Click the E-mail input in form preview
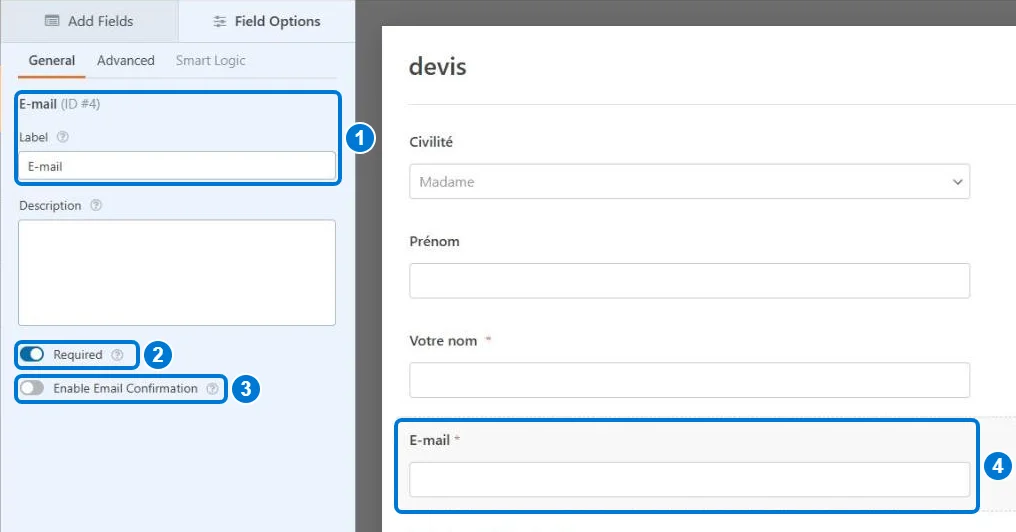Screen dimensions: 1016x532 [689, 480]
